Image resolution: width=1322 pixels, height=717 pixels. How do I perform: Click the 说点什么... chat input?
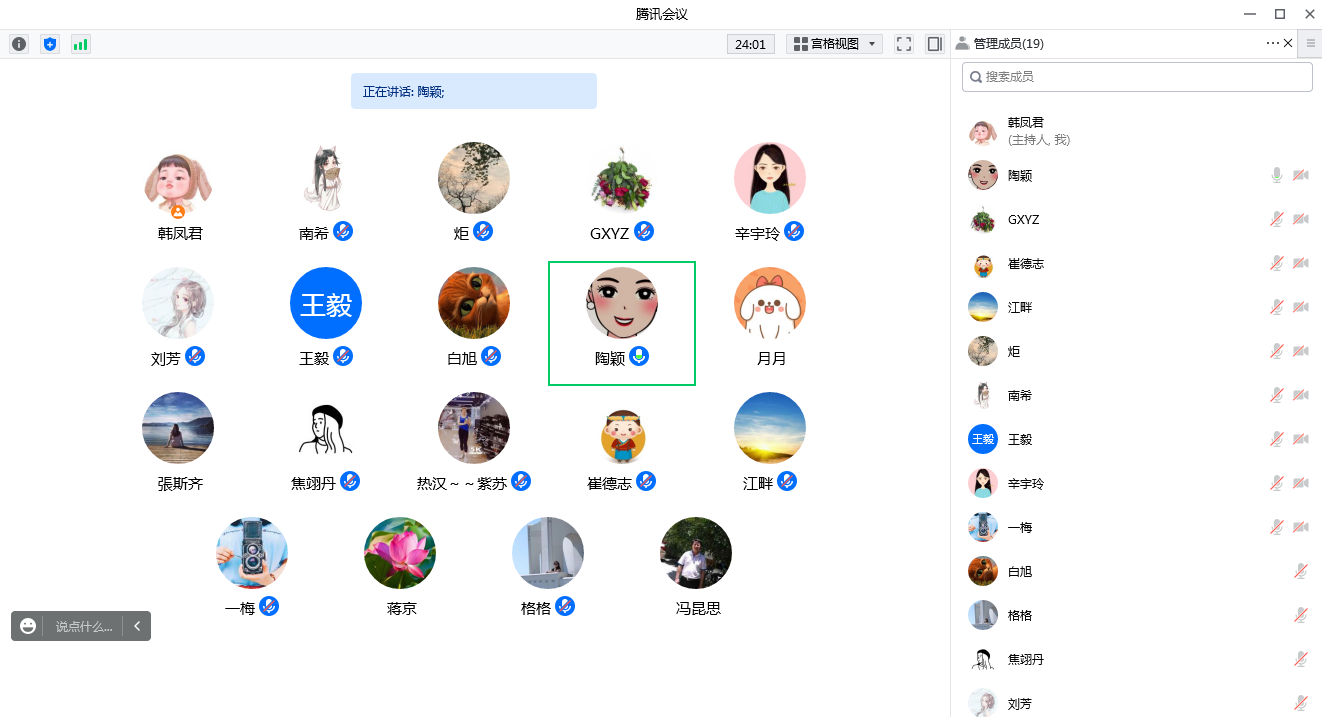pos(84,626)
